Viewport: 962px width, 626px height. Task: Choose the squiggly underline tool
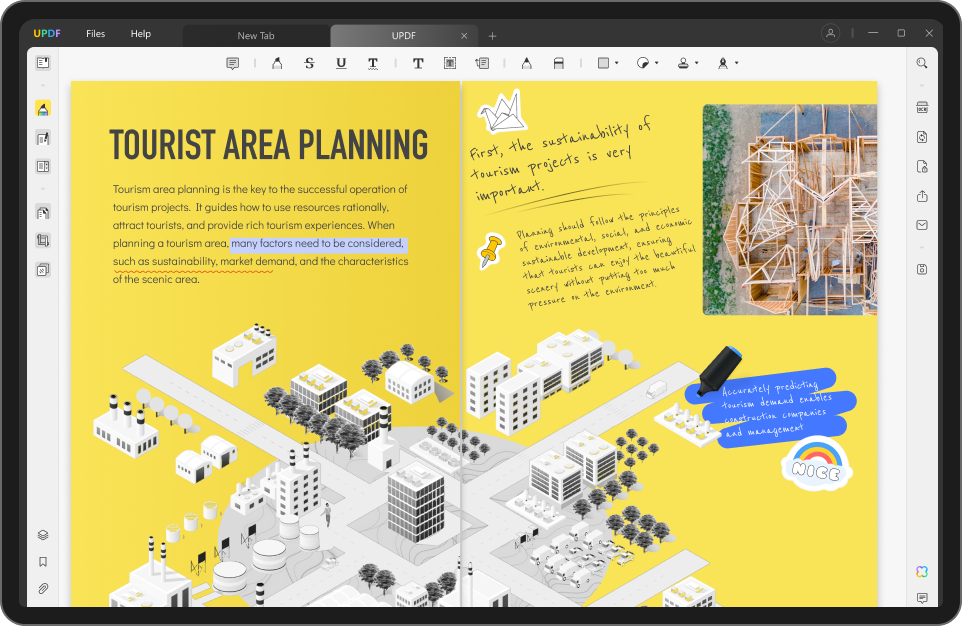(373, 63)
